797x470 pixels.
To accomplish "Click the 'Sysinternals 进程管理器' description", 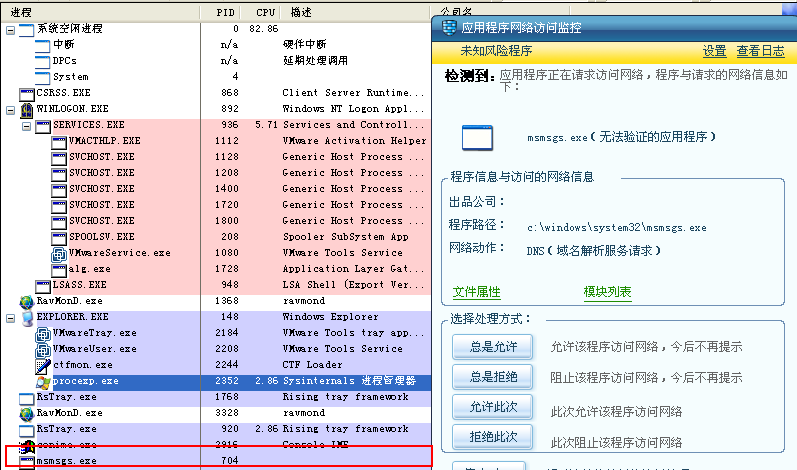I will tap(349, 381).
